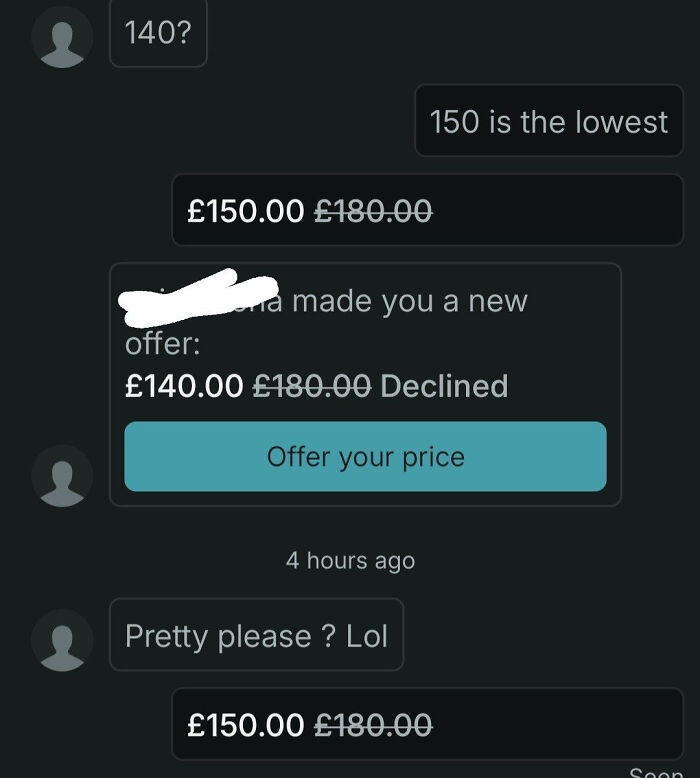Screen dimensions: 700x778
Task: Select the "140?" message bubble
Action: pos(158,34)
